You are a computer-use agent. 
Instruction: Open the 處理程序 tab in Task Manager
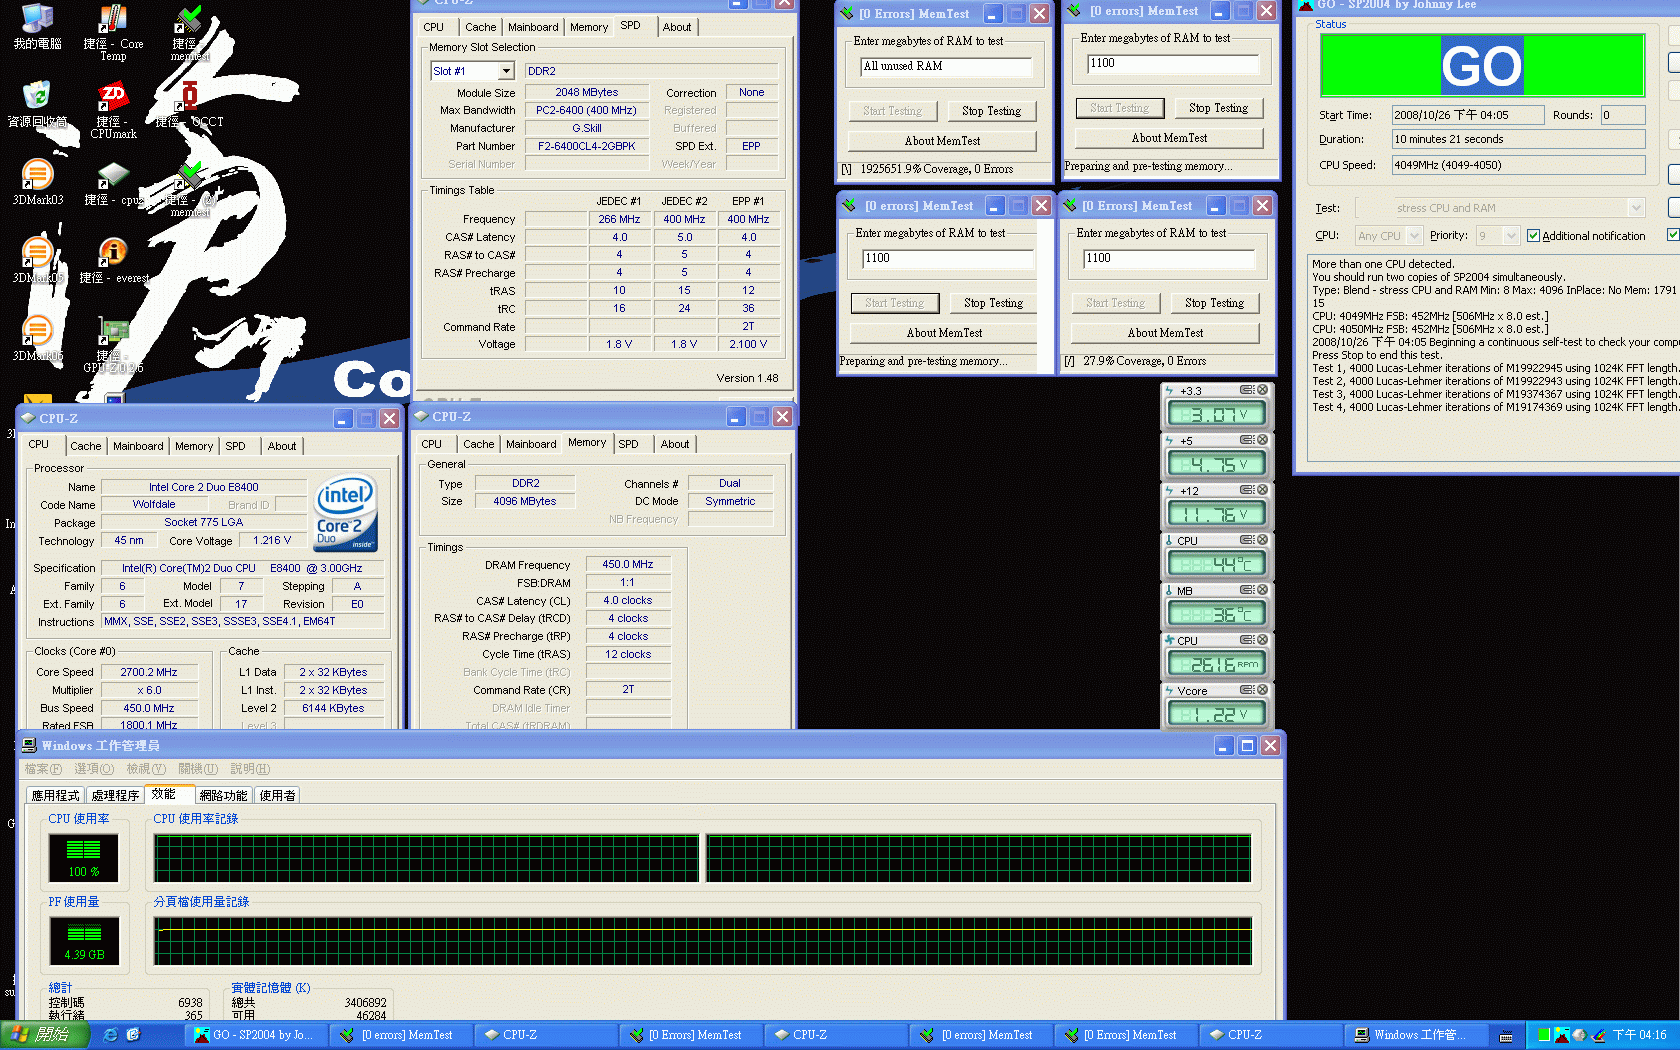point(115,795)
